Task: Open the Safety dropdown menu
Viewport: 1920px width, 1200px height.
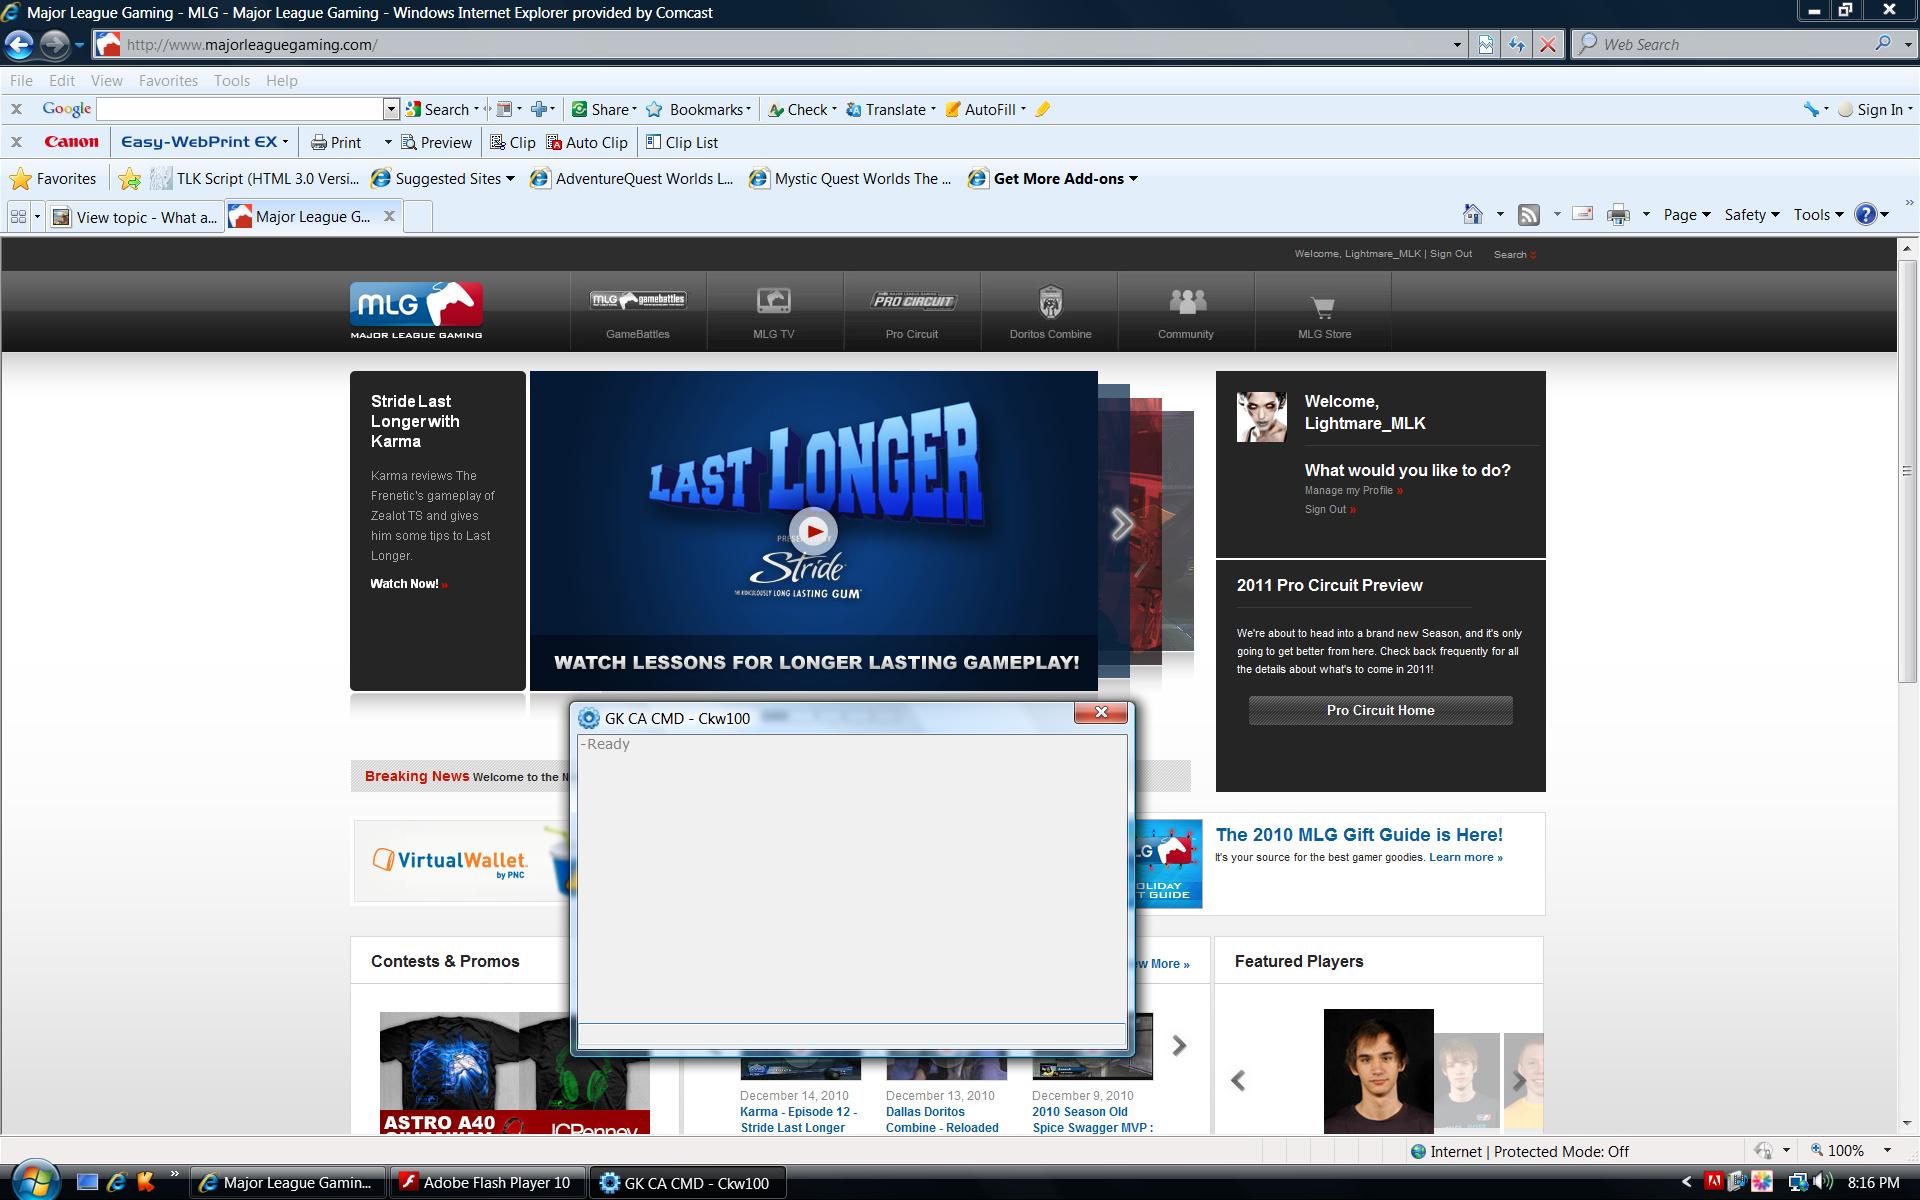Action: coord(1751,214)
